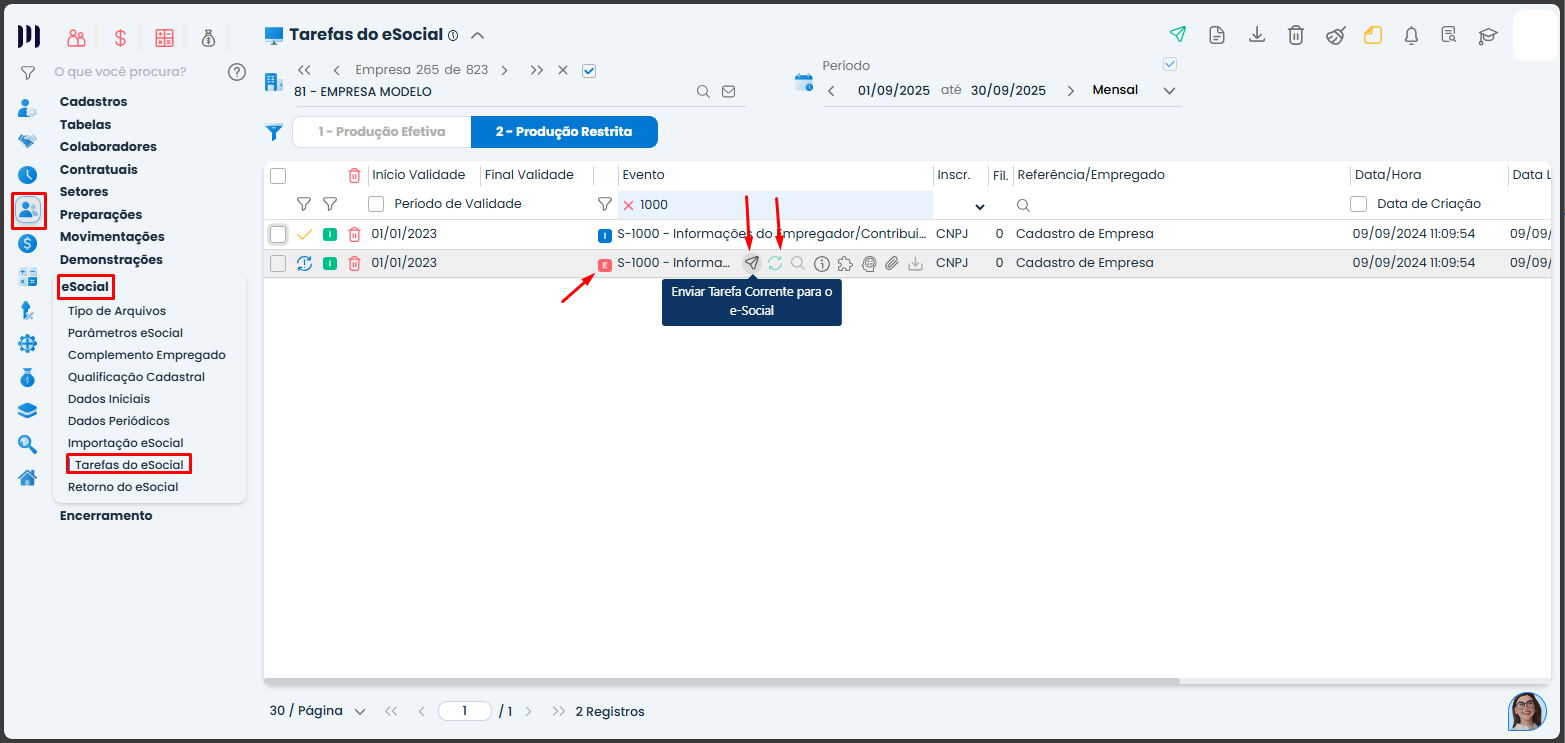This screenshot has height=743, width=1565.
Task: Open the notifications bell
Action: pos(1412,36)
